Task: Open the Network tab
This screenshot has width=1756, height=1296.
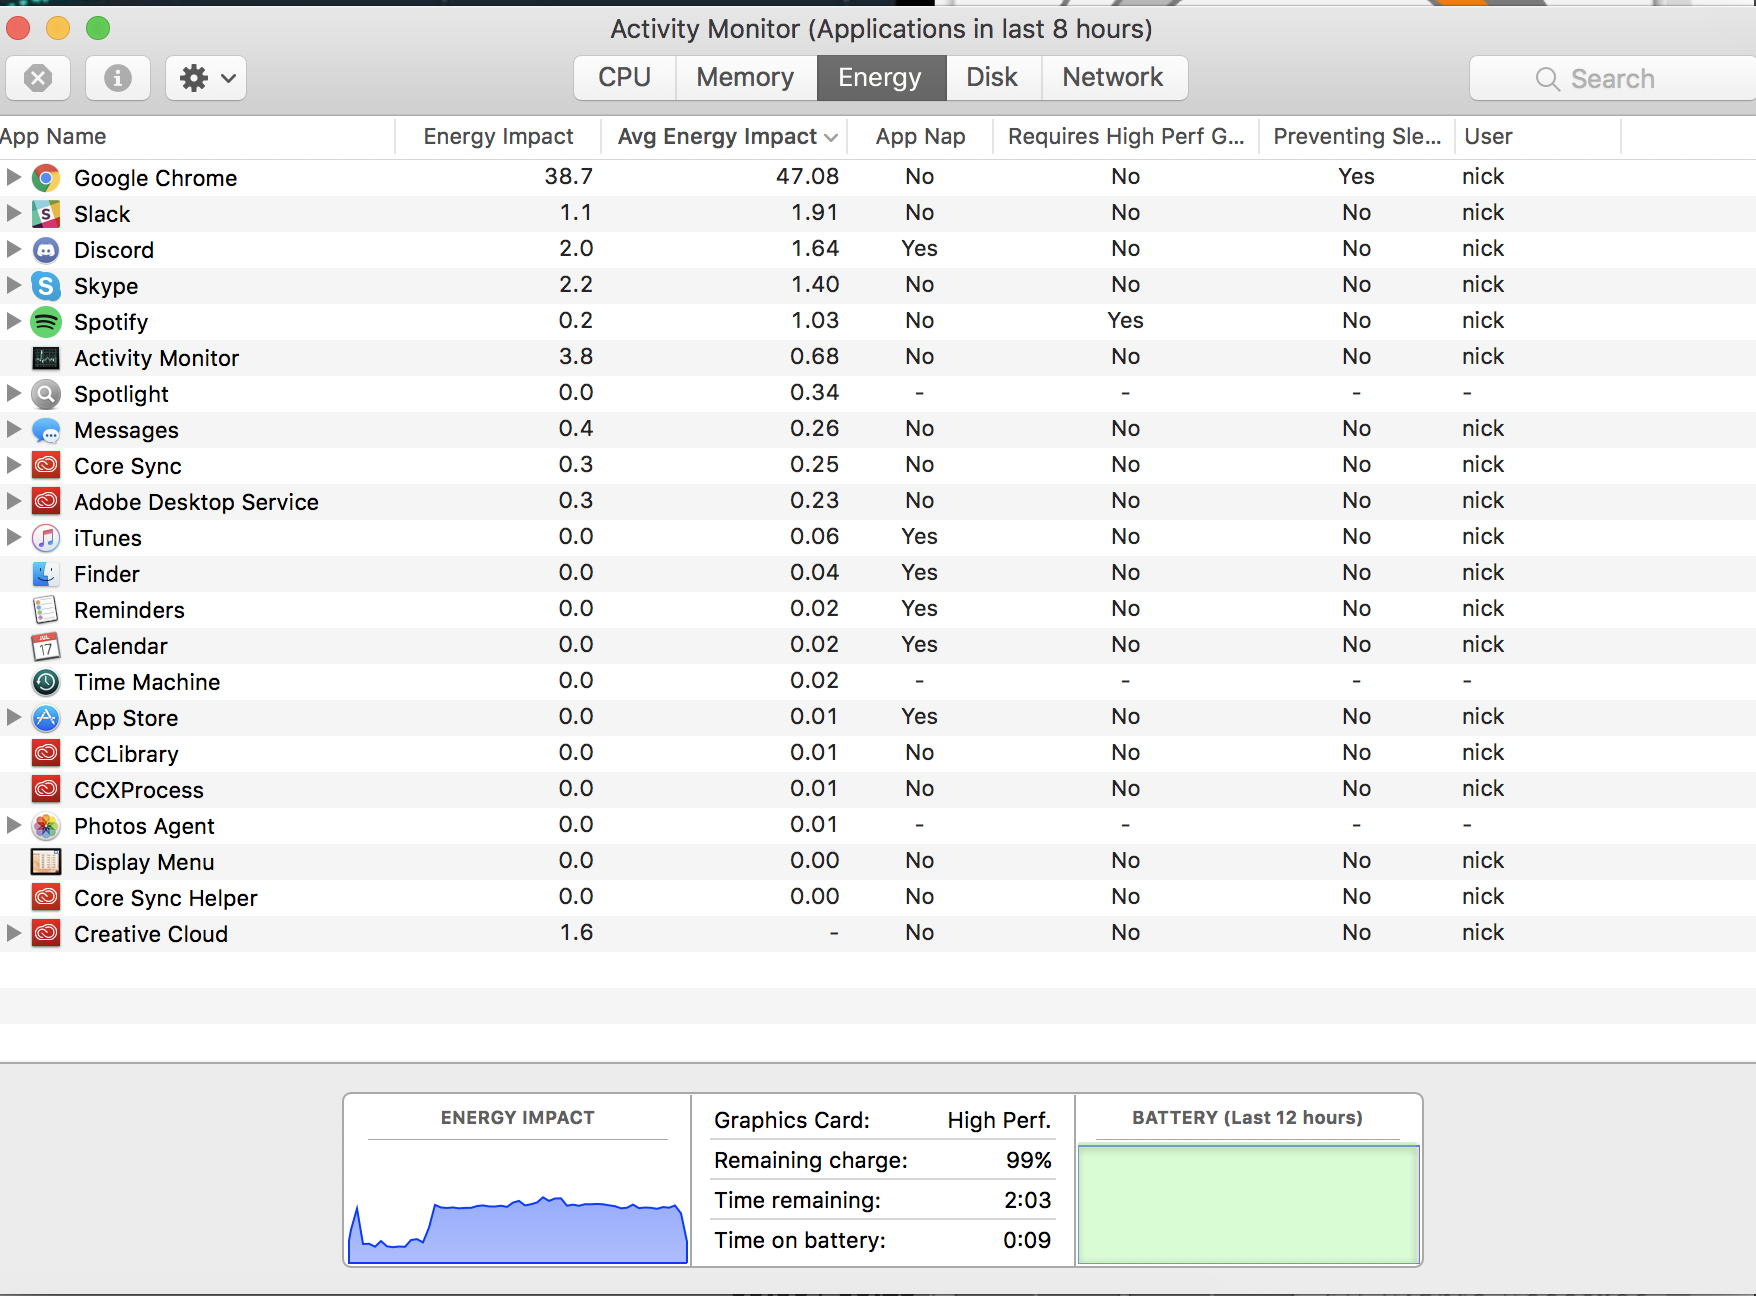Action: click(1113, 78)
